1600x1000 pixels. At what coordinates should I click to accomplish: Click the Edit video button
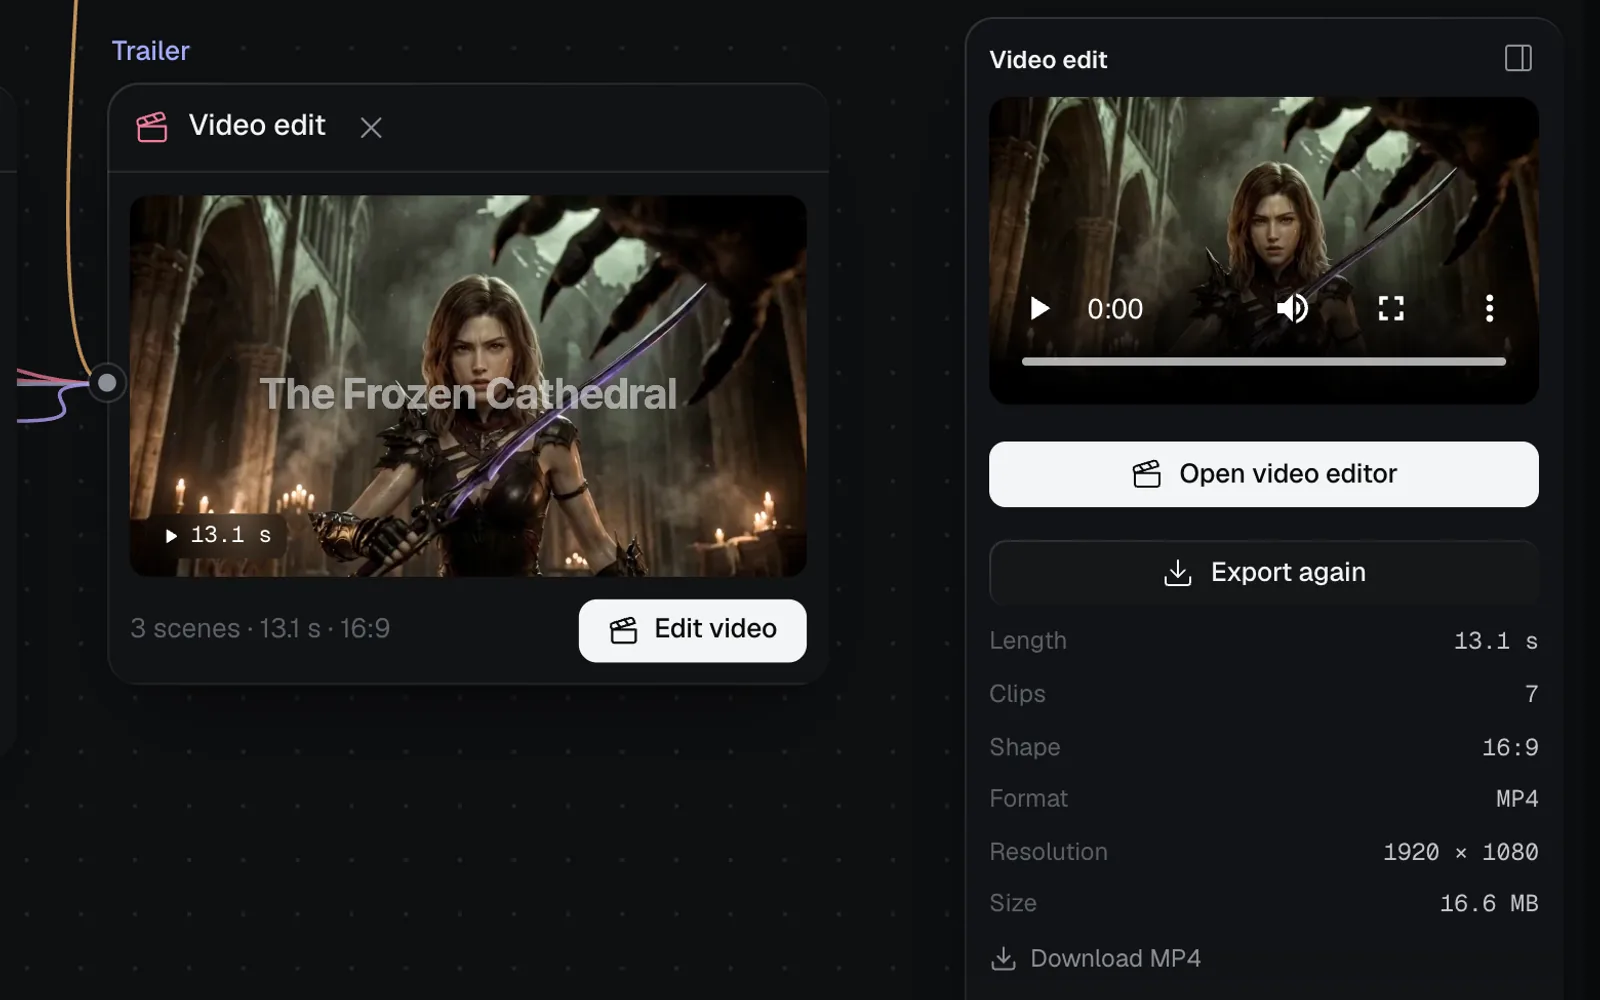tap(692, 630)
